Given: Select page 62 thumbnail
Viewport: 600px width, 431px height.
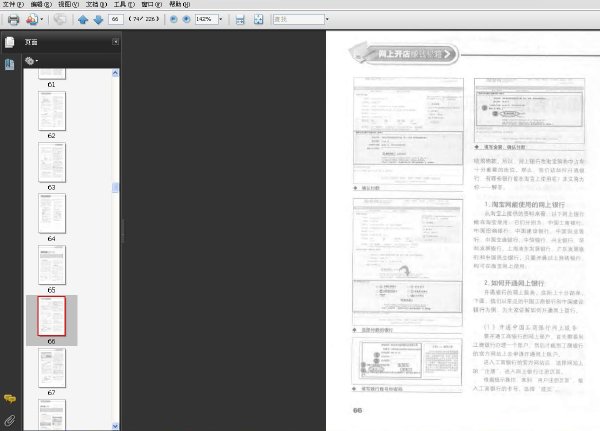Looking at the screenshot, I should point(52,111).
